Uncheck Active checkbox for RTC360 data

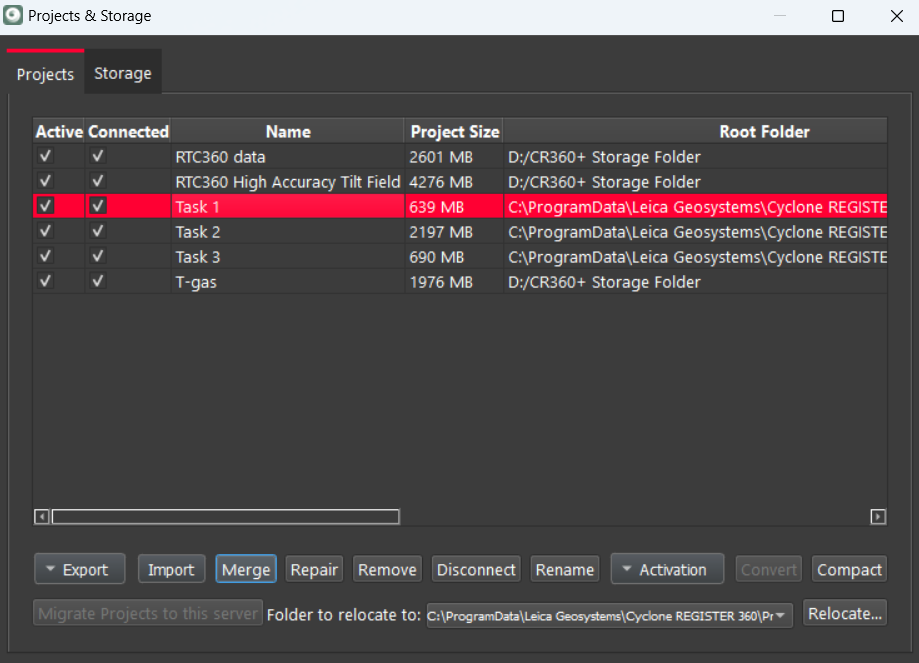(x=45, y=157)
